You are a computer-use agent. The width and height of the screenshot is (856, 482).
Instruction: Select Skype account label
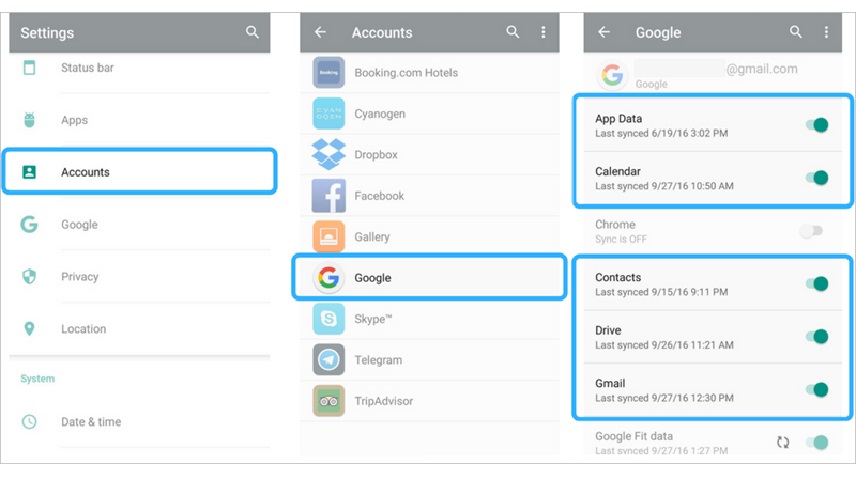point(373,319)
